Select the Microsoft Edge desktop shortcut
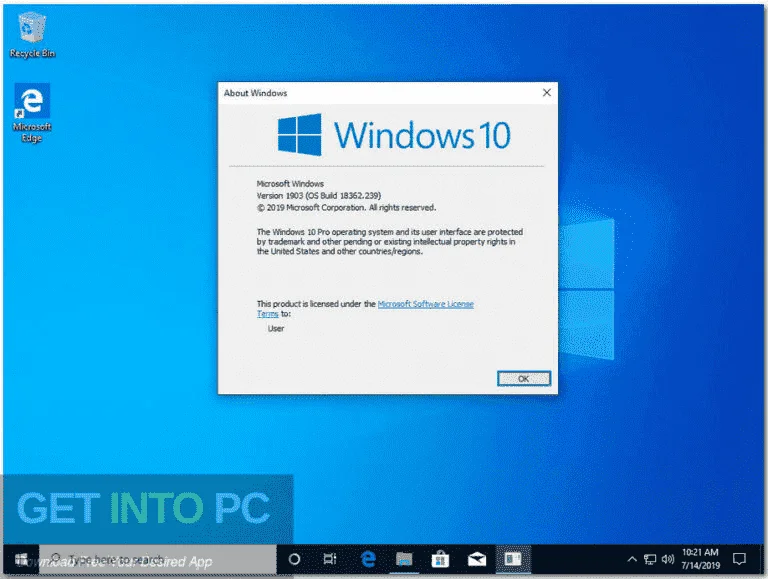 click(x=32, y=113)
